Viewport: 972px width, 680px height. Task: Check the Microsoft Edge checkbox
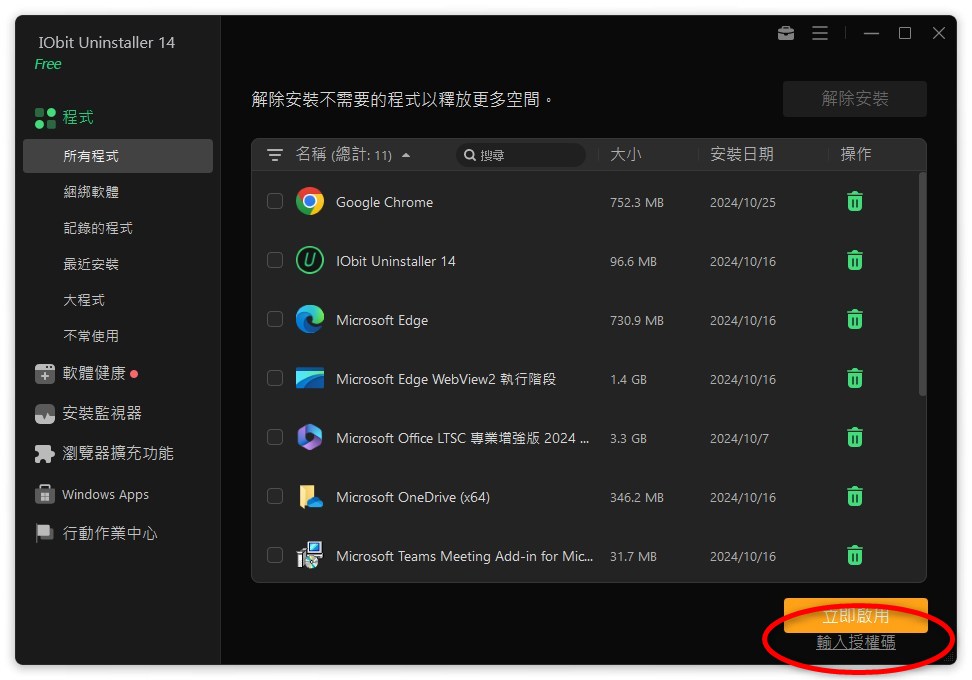pyautogui.click(x=275, y=319)
